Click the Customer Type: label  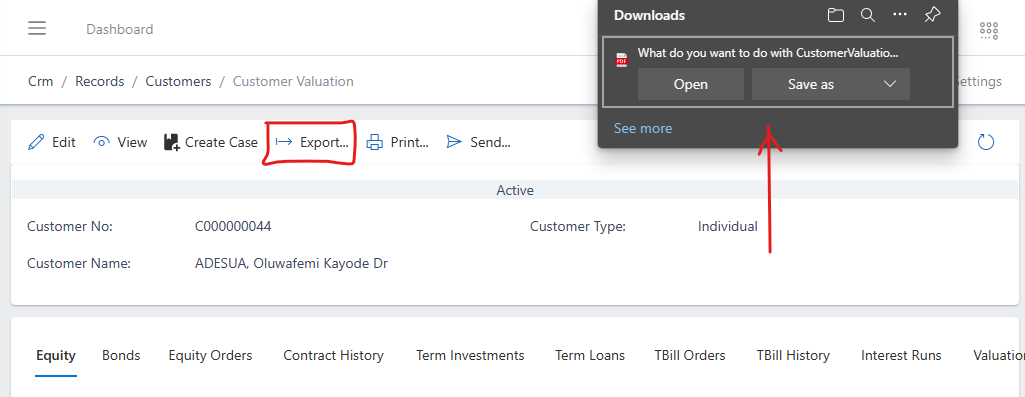click(578, 227)
